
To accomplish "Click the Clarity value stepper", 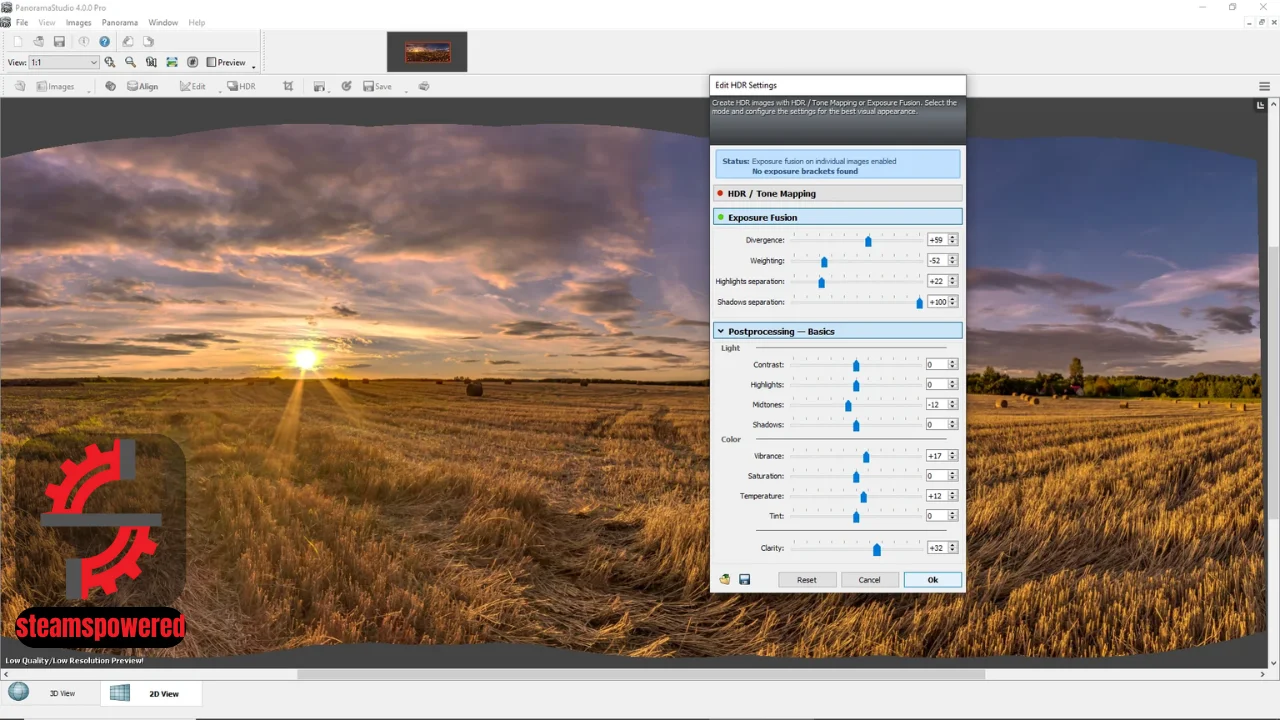I will click(952, 548).
